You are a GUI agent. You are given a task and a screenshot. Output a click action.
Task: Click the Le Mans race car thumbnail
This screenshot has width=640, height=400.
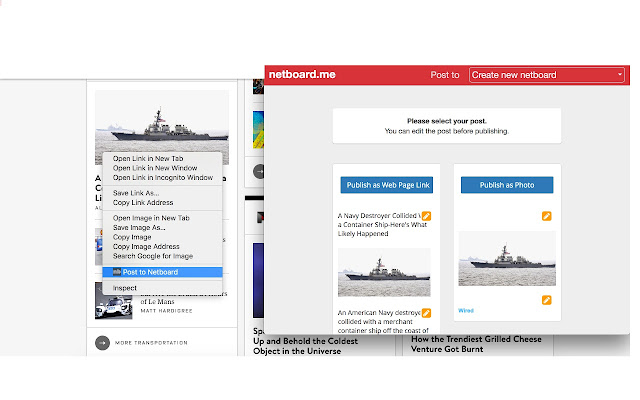tap(113, 300)
